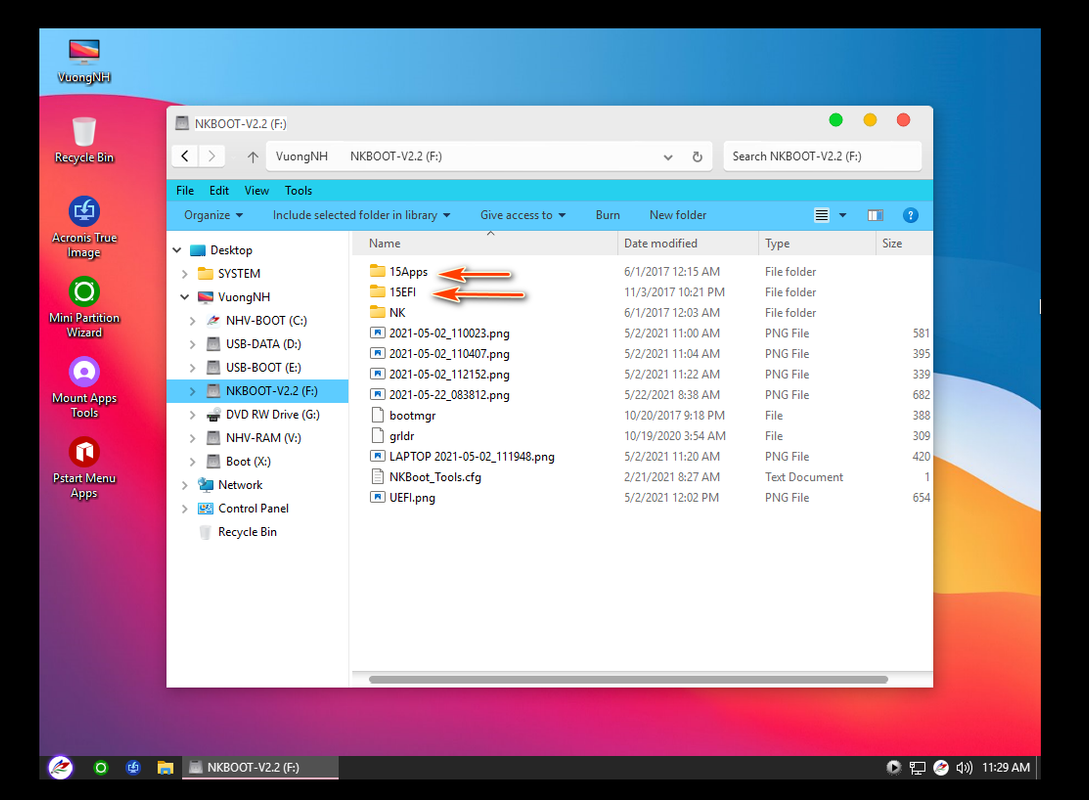Viewport: 1089px width, 800px height.
Task: Expand the USB-DATA (D:) drive node
Action: click(x=192, y=344)
